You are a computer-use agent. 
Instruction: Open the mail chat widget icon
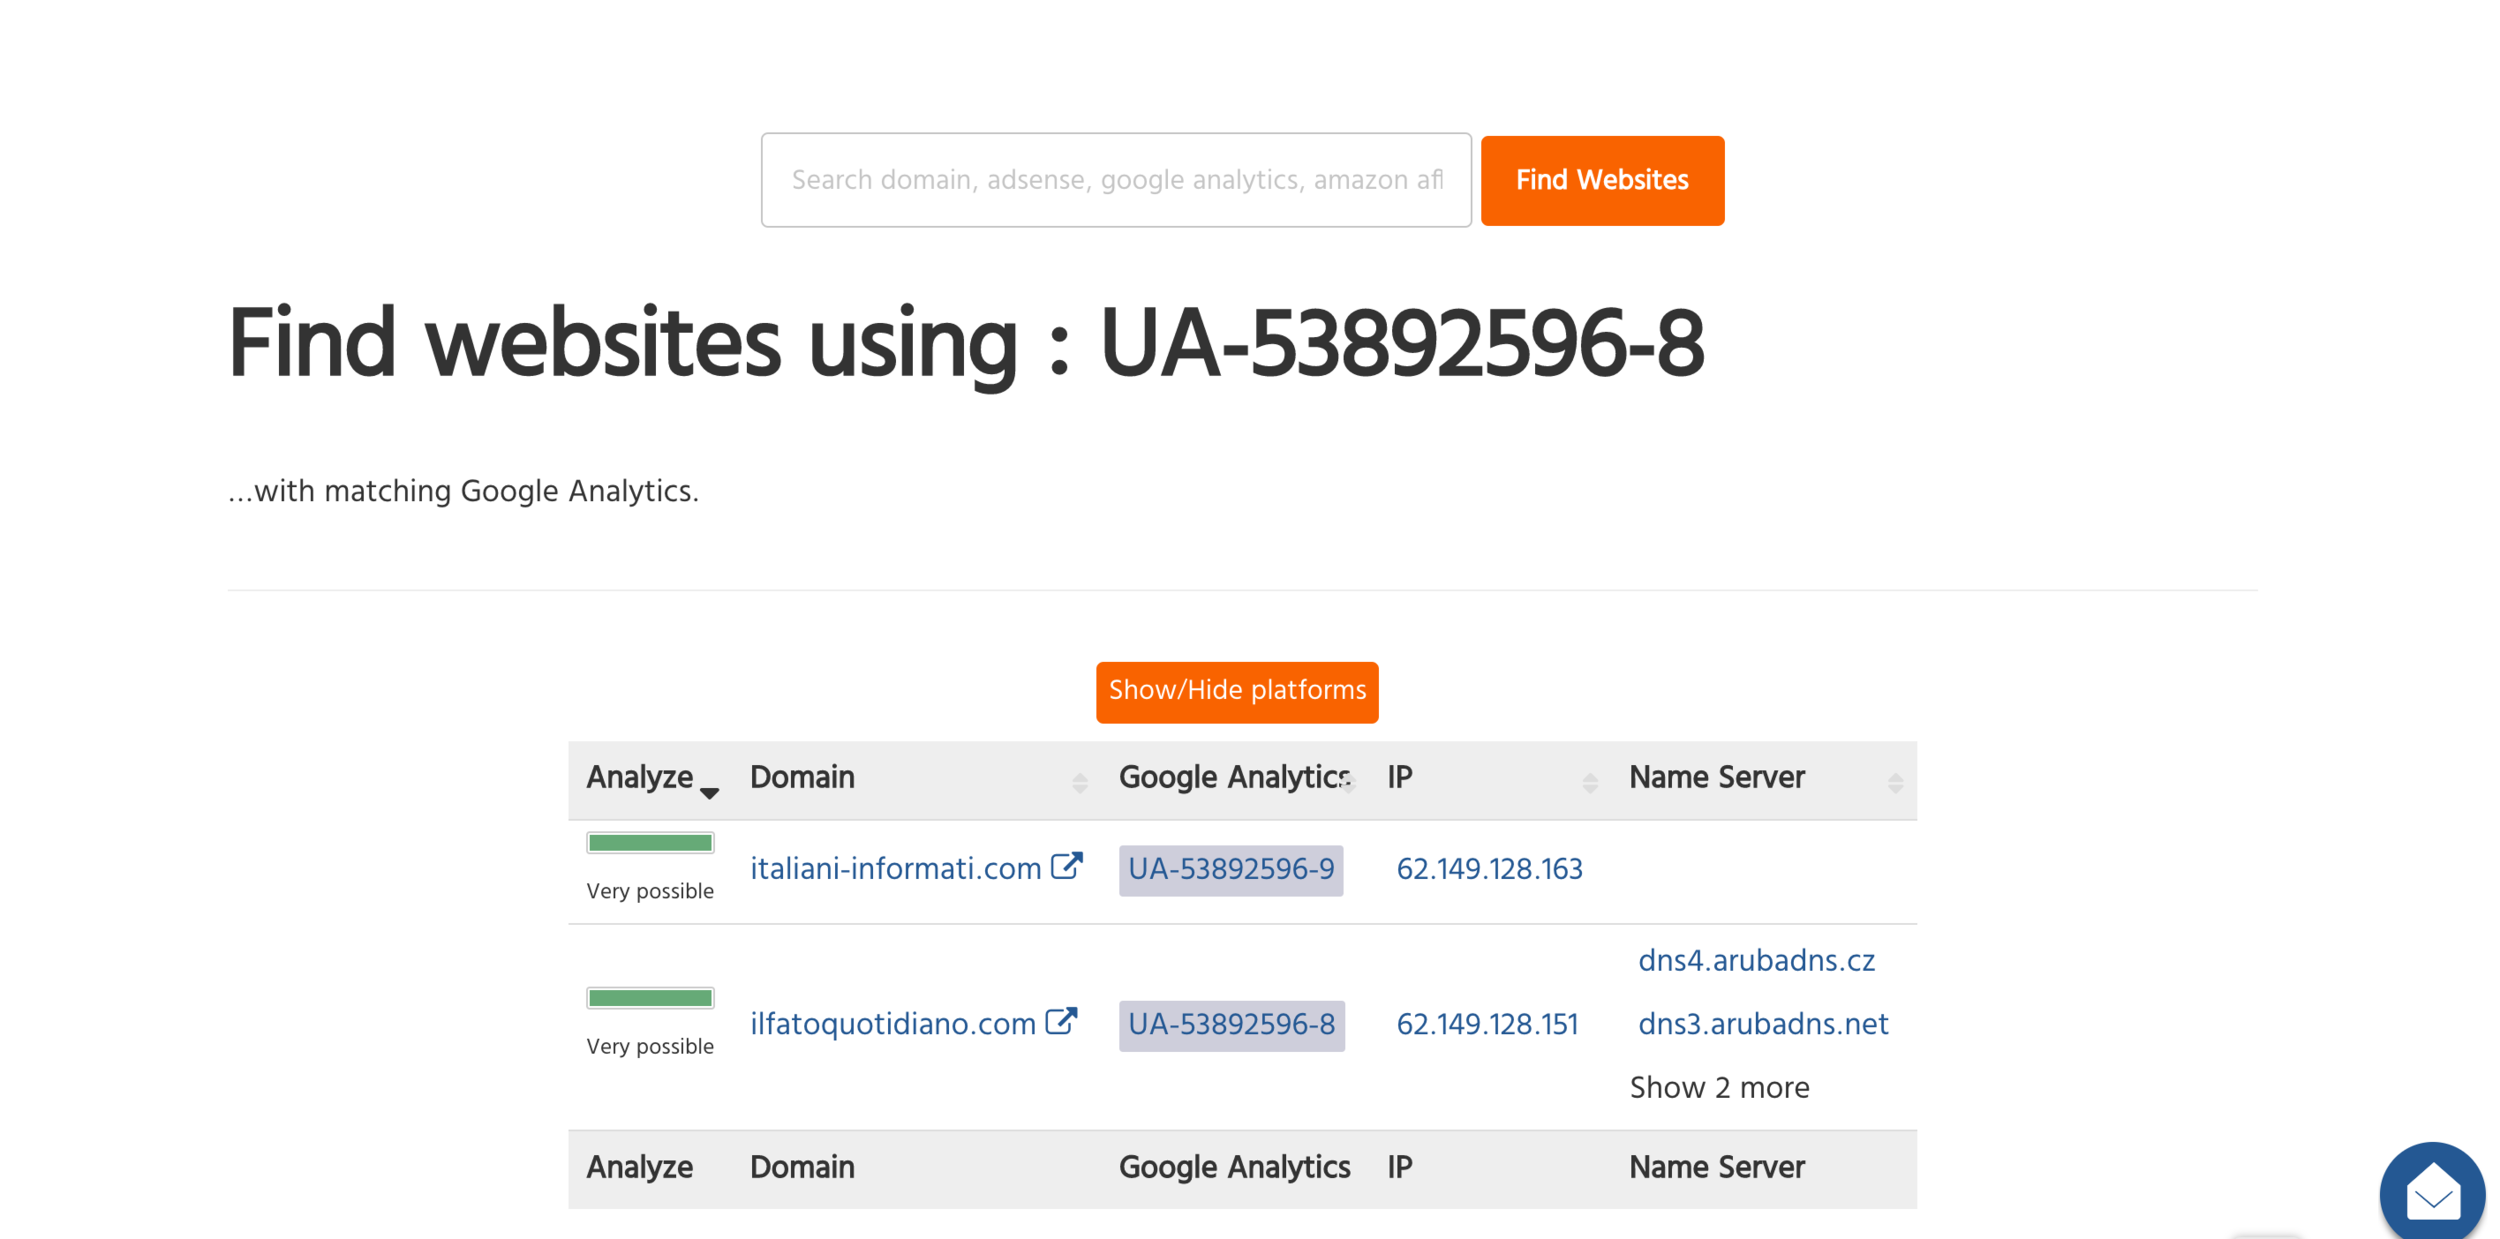[x=2431, y=1193]
